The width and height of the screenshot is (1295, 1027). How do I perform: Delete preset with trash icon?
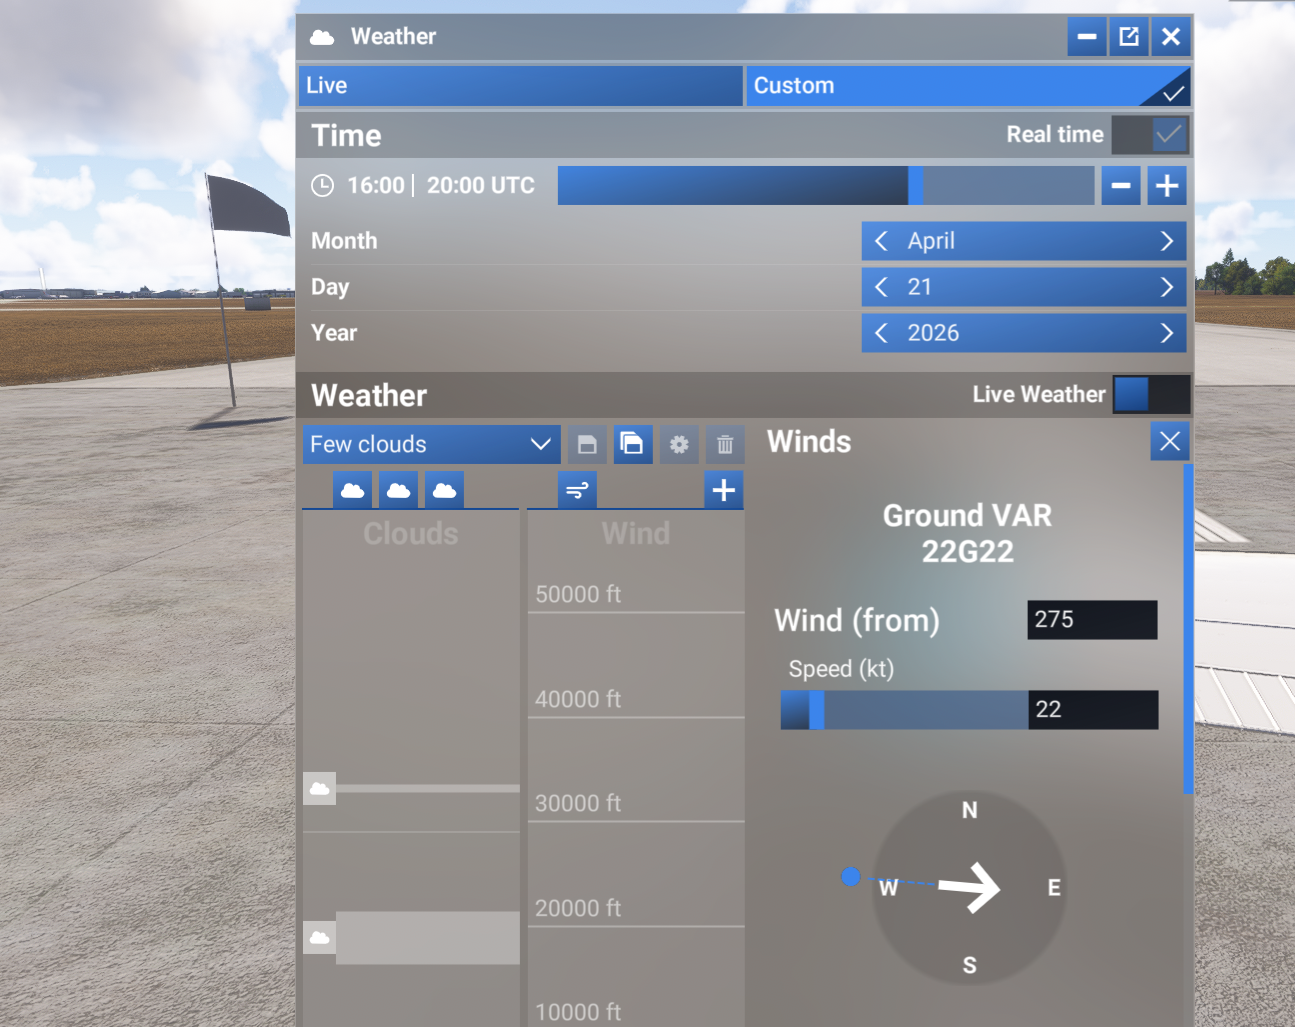(725, 444)
